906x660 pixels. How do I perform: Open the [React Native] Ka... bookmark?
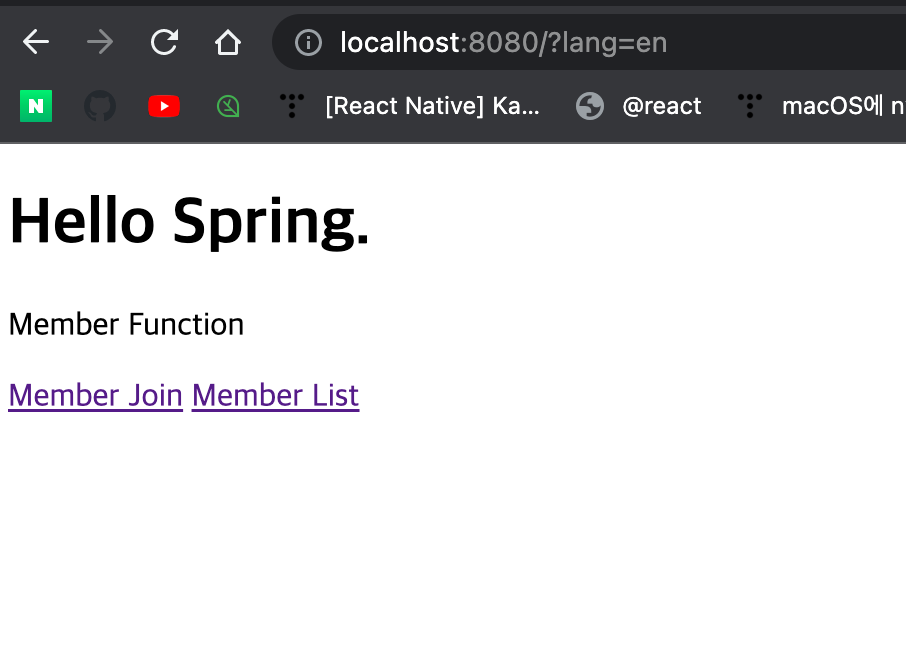point(410,106)
